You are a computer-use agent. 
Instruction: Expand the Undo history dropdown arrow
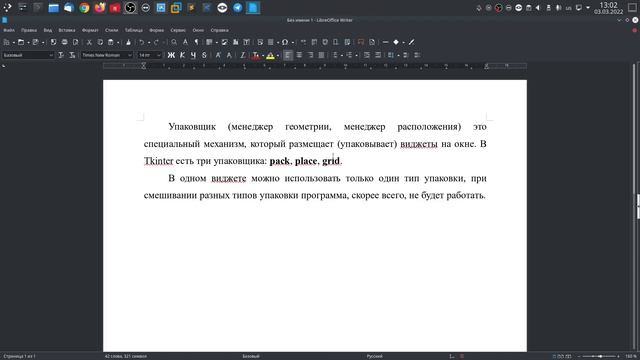pos(149,42)
